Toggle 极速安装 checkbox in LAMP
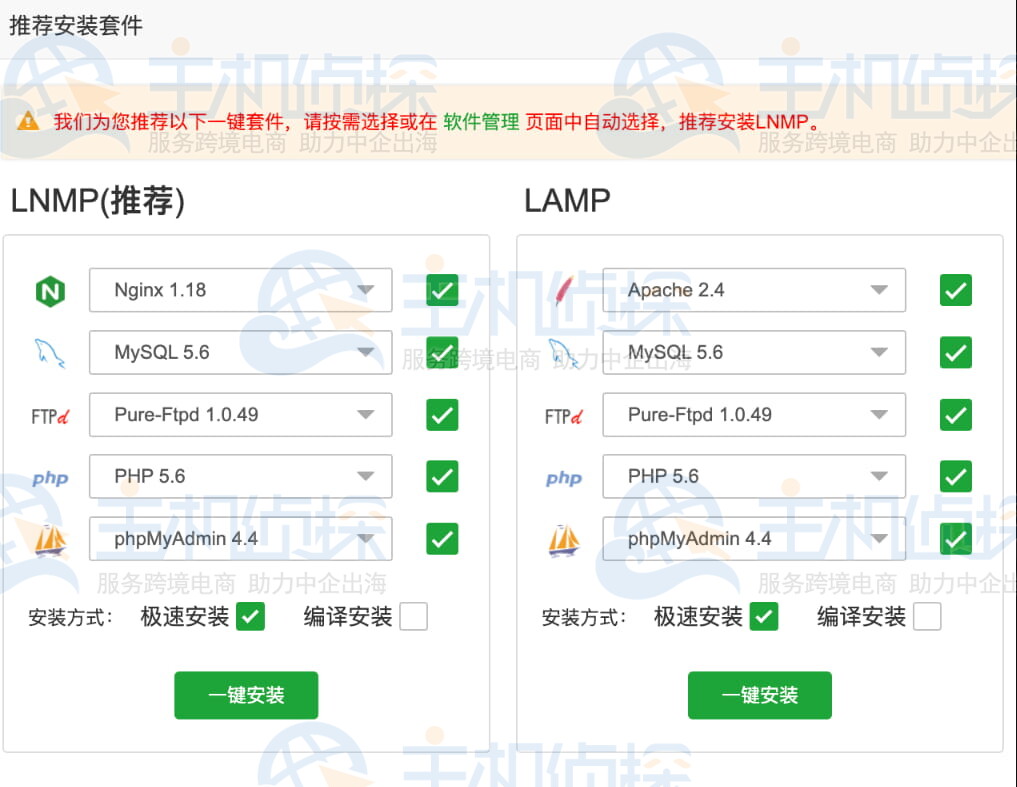The width and height of the screenshot is (1017, 787). [x=764, y=616]
